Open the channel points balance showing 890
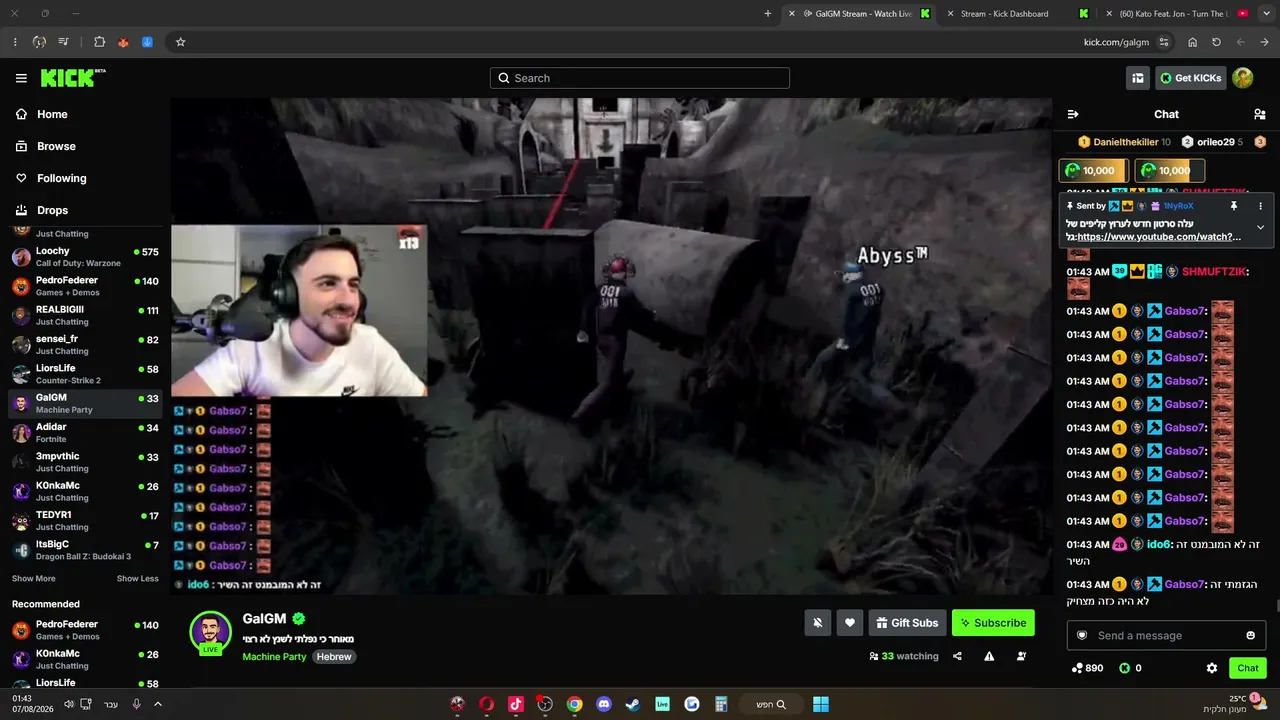This screenshot has width=1280, height=720. [x=1087, y=668]
